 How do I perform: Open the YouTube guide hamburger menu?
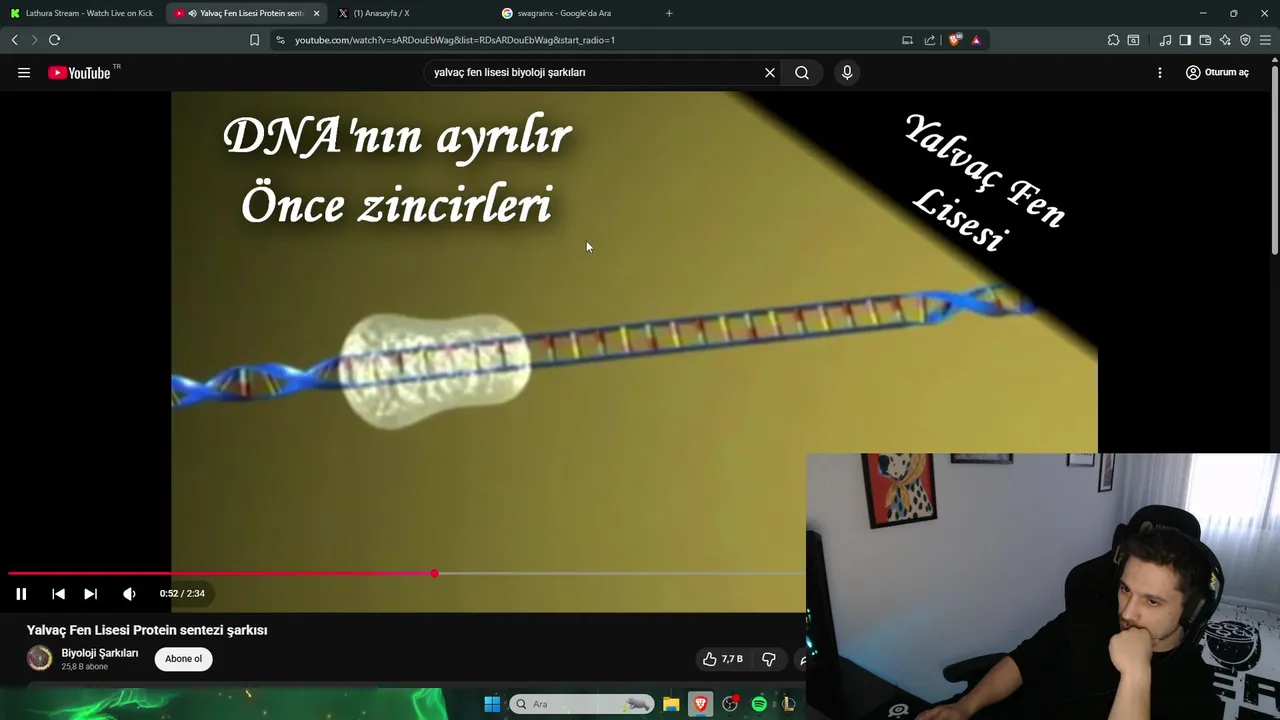point(24,73)
